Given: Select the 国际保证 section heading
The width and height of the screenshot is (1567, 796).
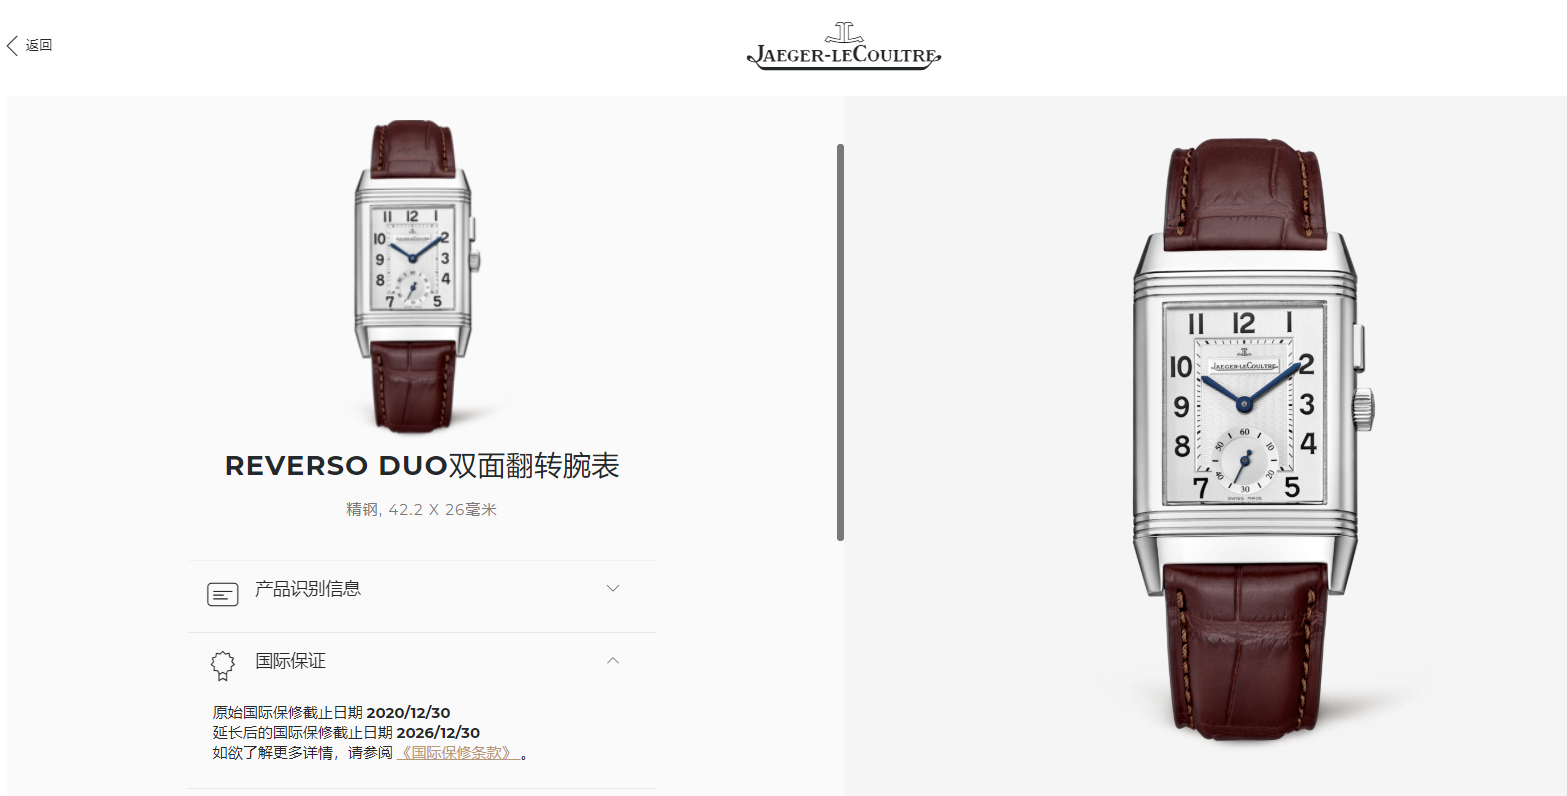Looking at the screenshot, I should click(290, 661).
